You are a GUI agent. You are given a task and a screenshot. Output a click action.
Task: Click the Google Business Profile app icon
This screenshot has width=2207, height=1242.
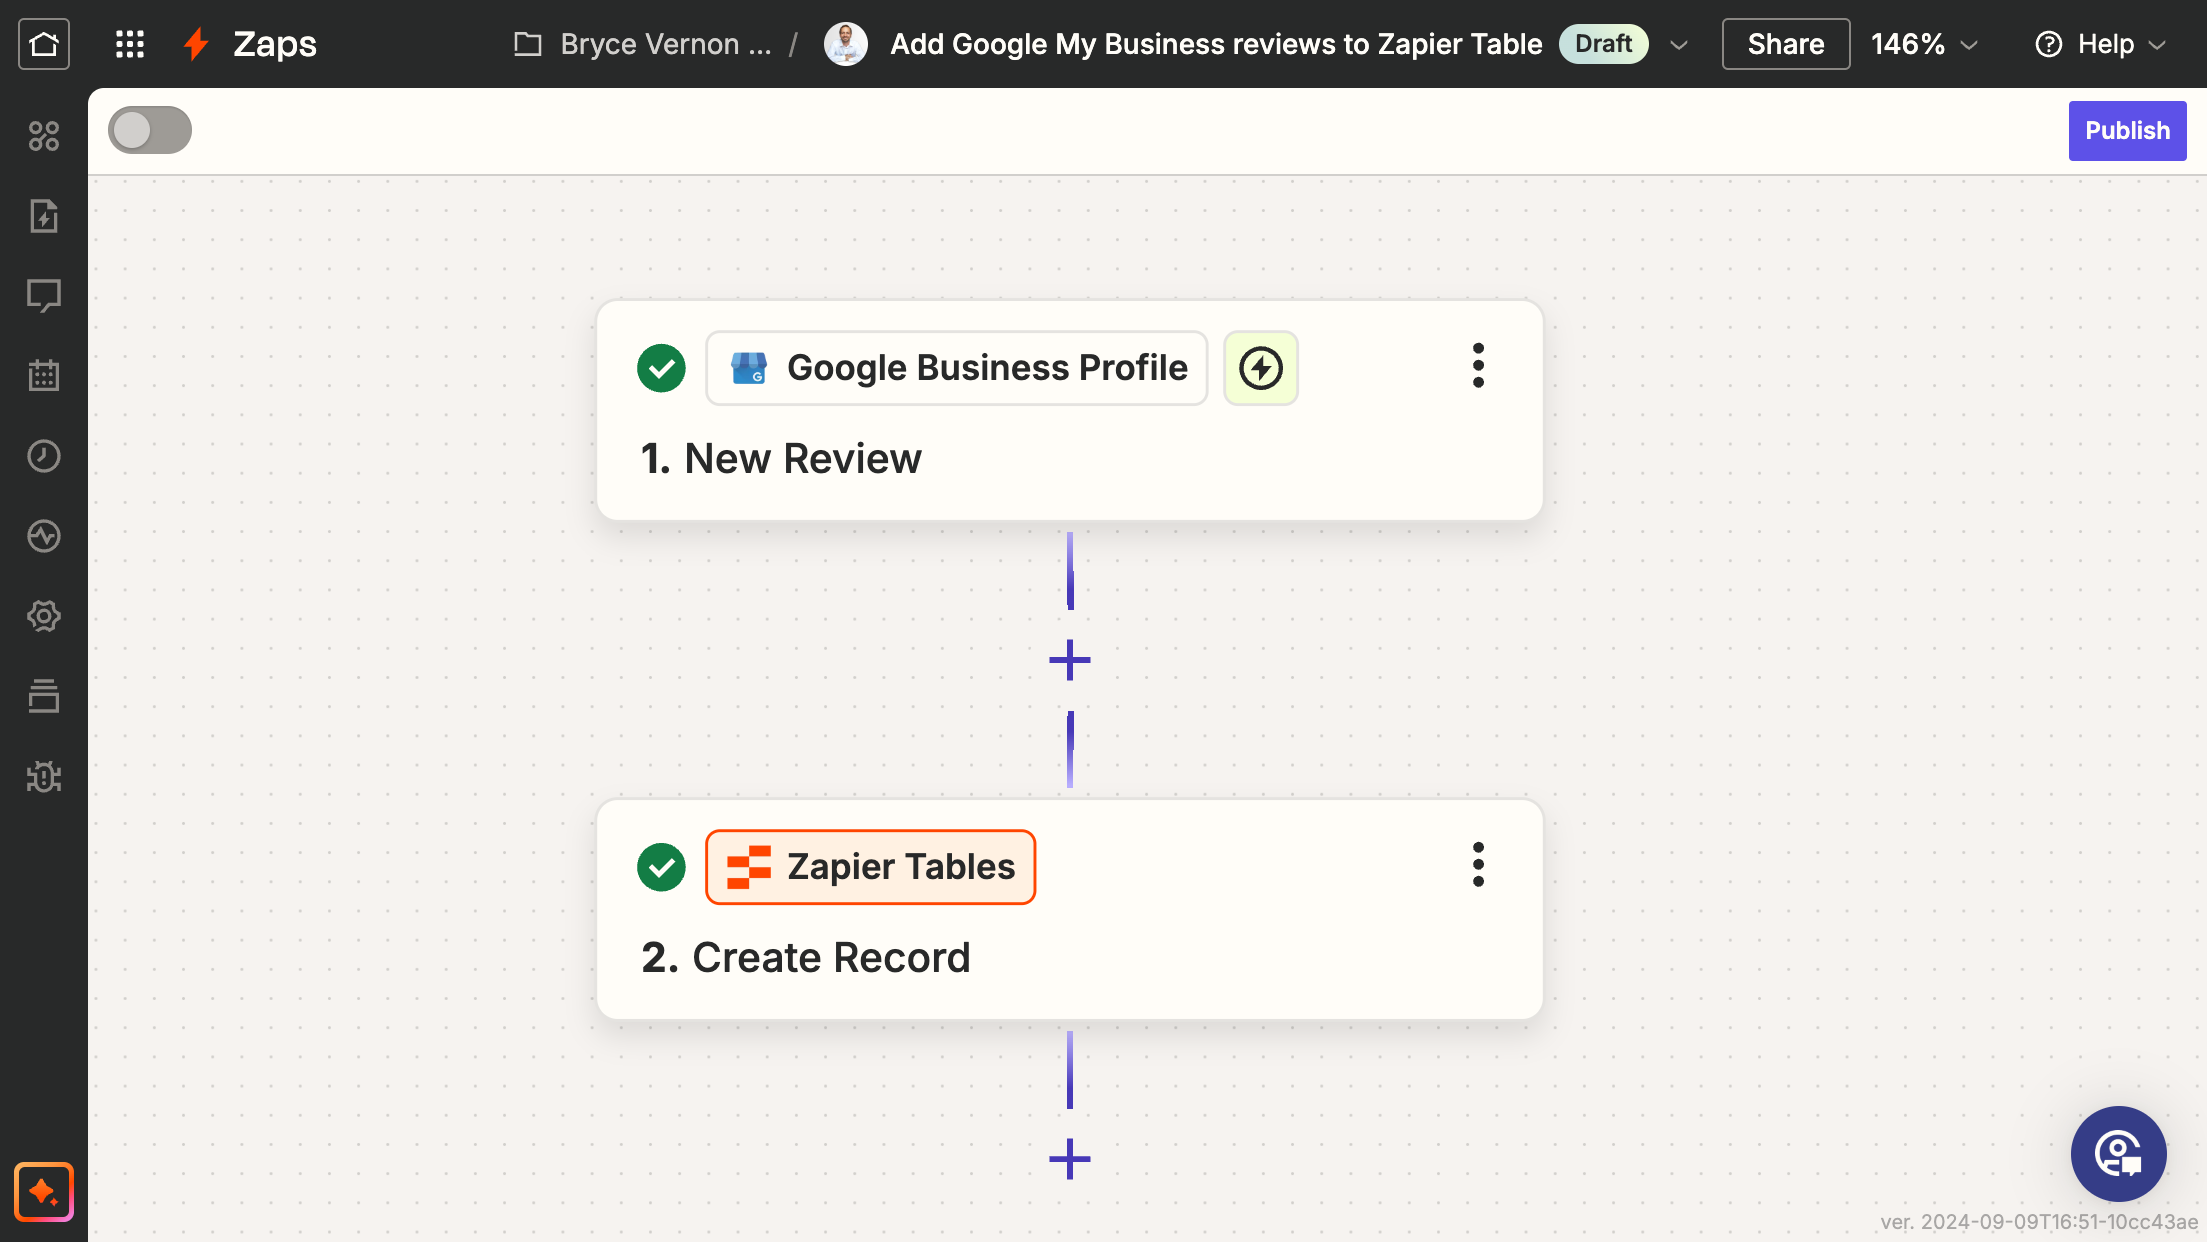pyautogui.click(x=747, y=367)
